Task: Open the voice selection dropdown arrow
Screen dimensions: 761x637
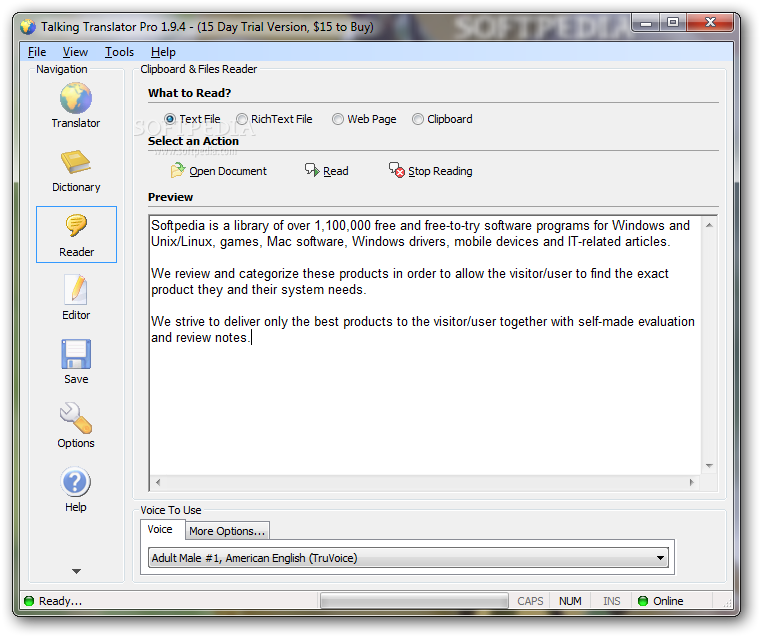Action: 660,557
